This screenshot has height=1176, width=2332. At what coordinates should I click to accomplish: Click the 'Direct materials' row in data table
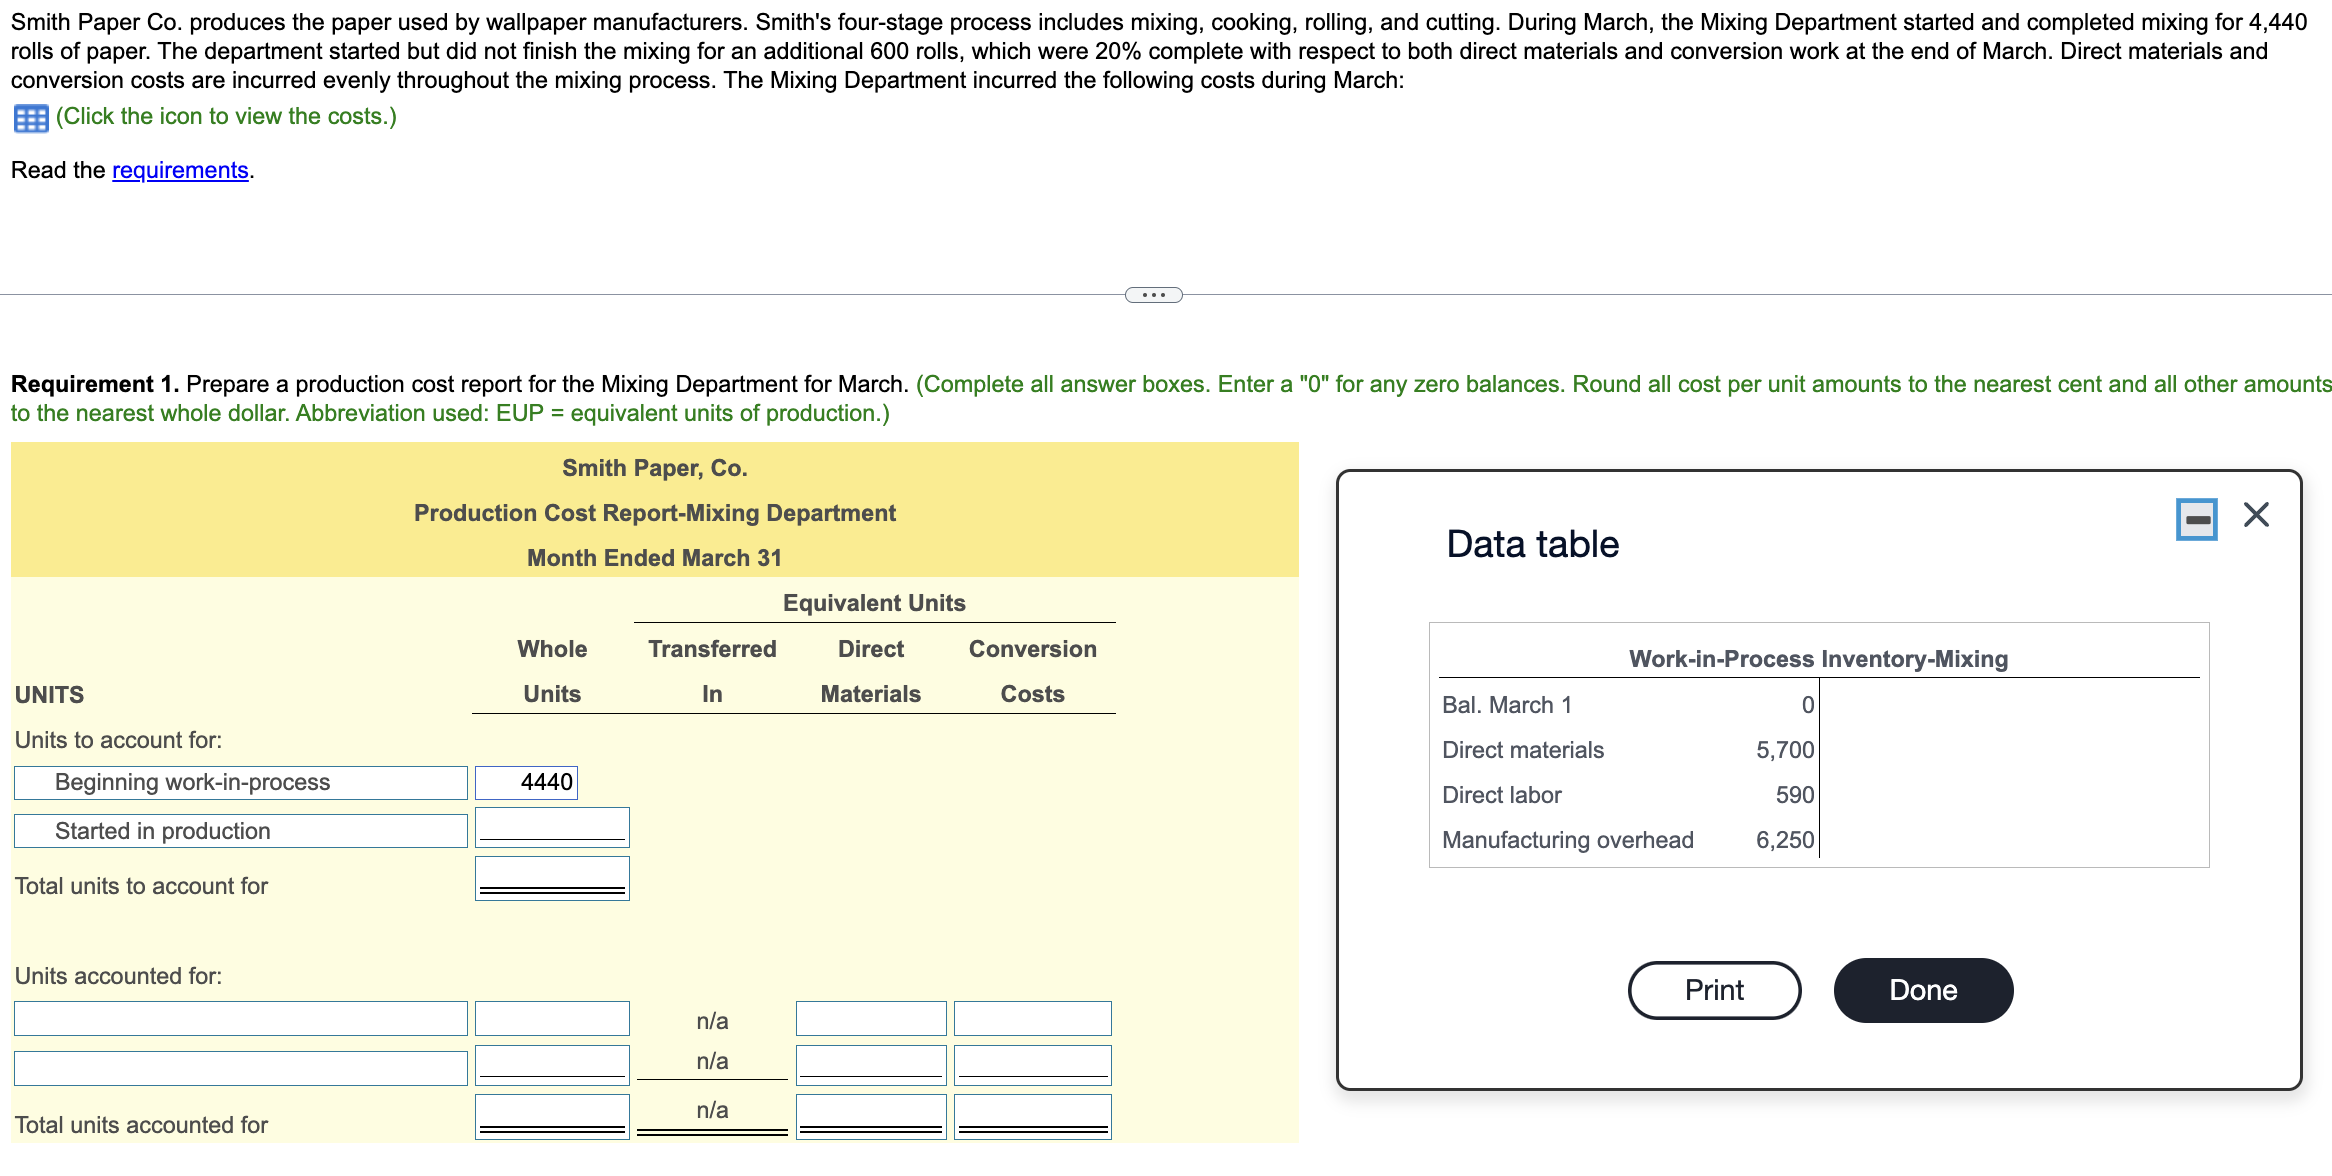(1627, 750)
